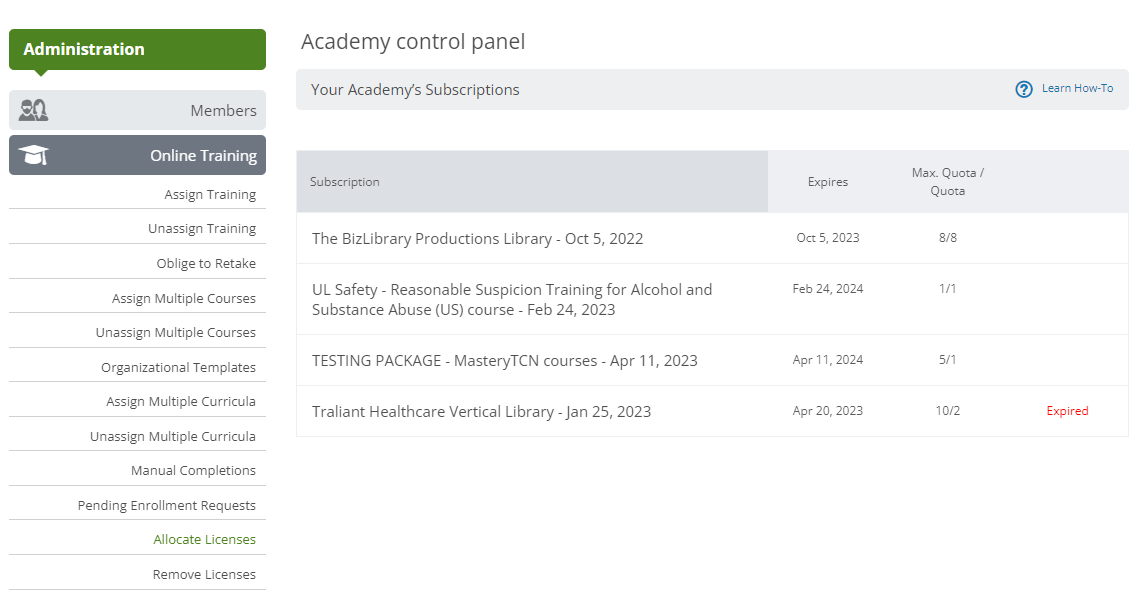Go to Assign Multiple Curricula
Viewport: 1137px width, 594px height.
point(181,401)
